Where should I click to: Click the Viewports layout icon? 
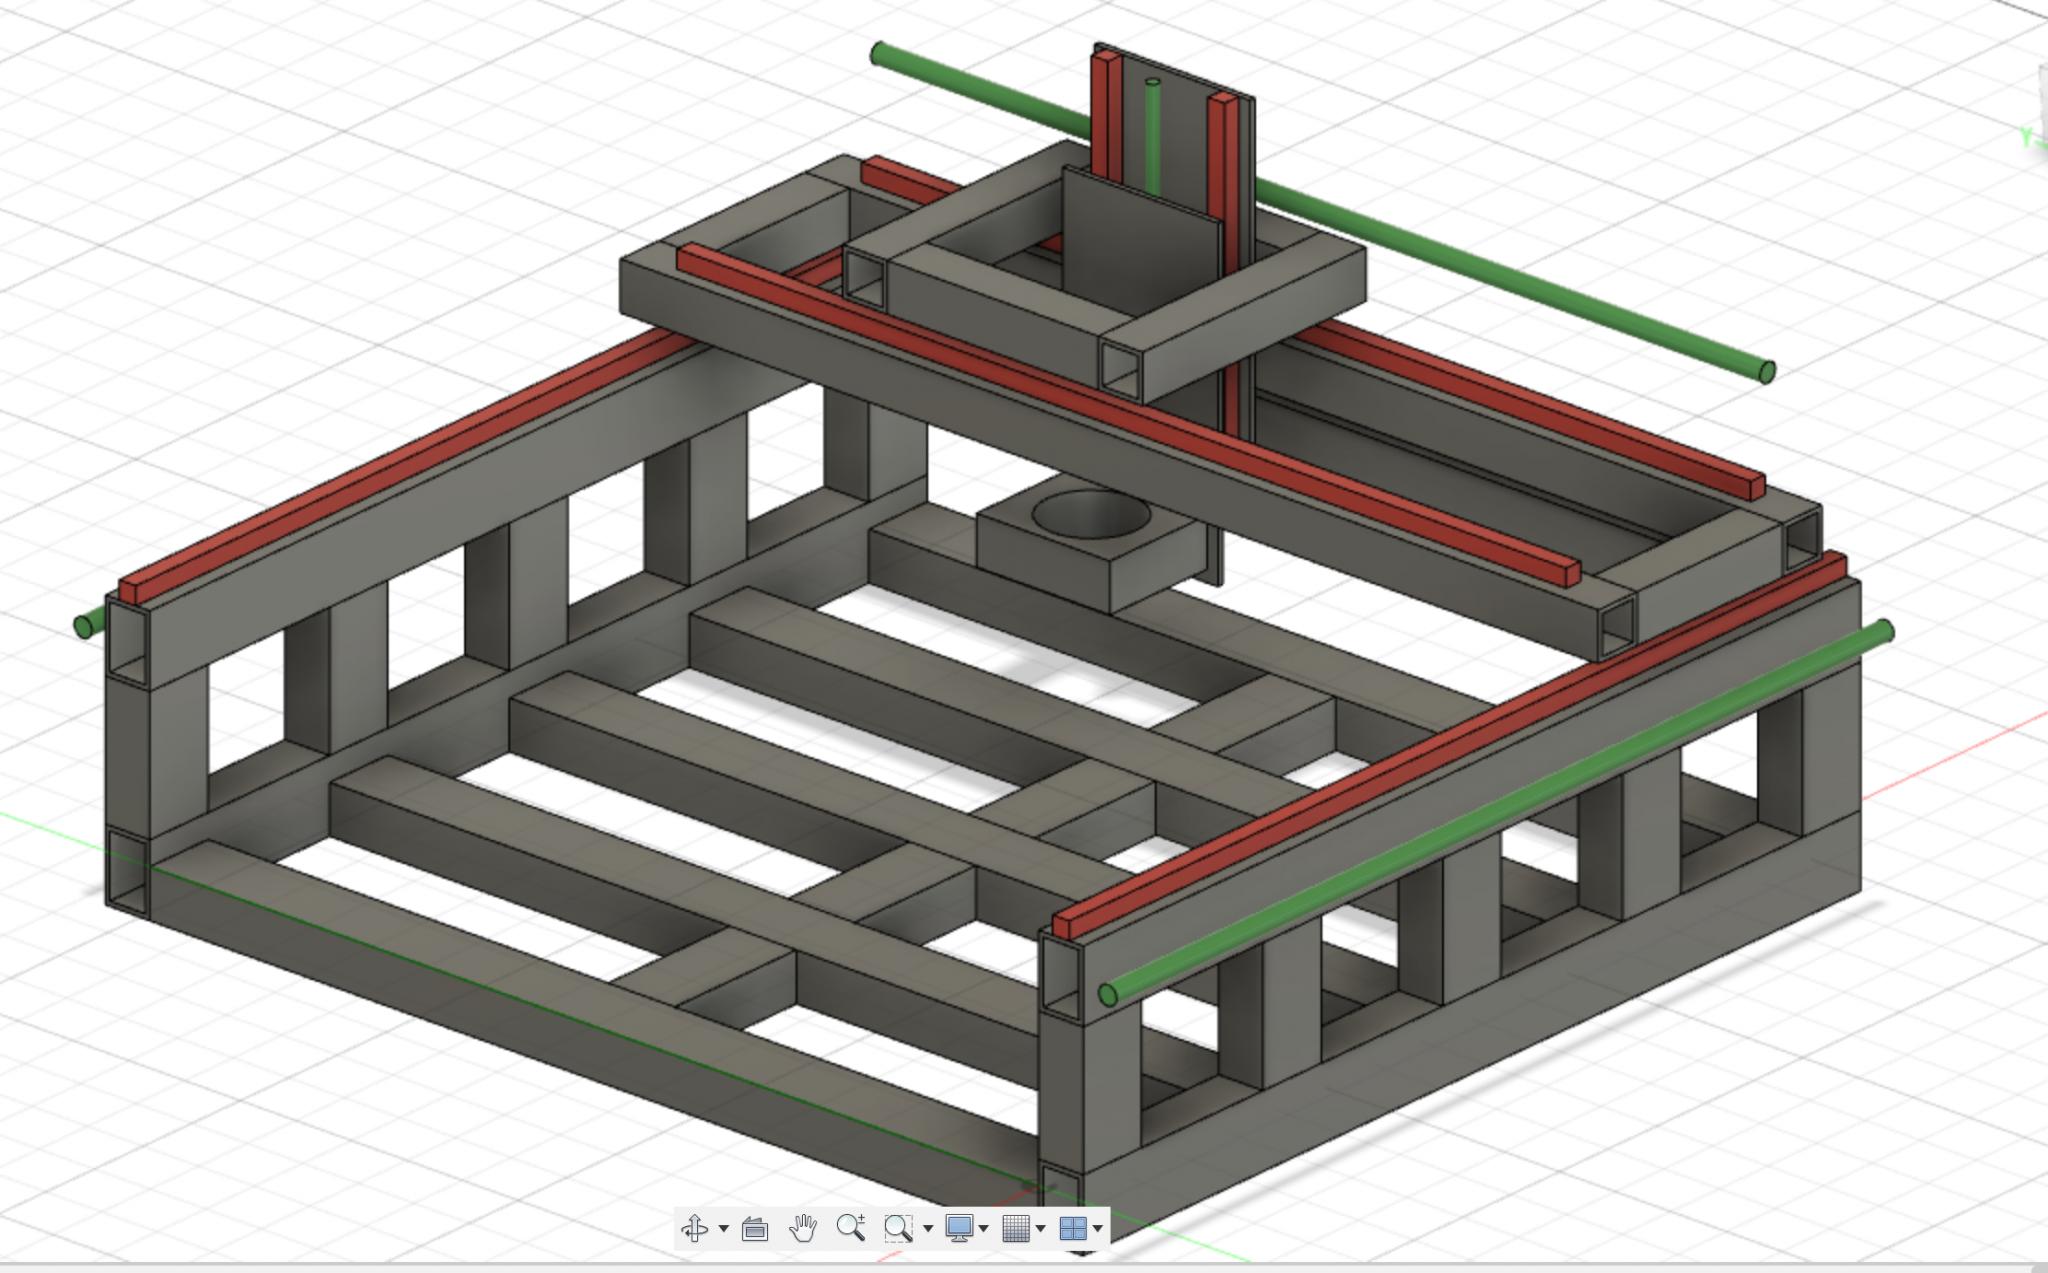[x=1073, y=1228]
